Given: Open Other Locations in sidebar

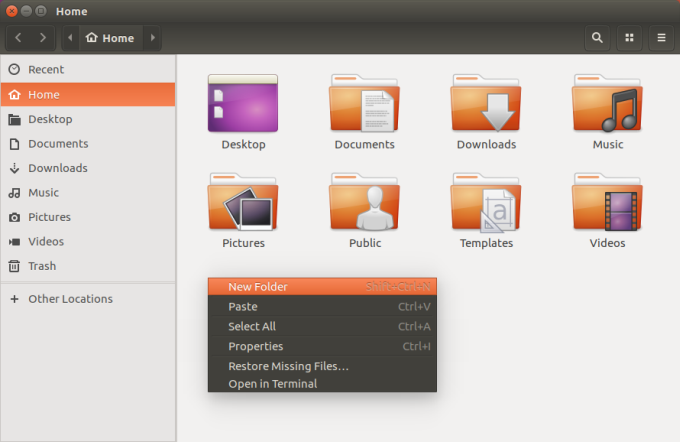Looking at the screenshot, I should coord(70,299).
